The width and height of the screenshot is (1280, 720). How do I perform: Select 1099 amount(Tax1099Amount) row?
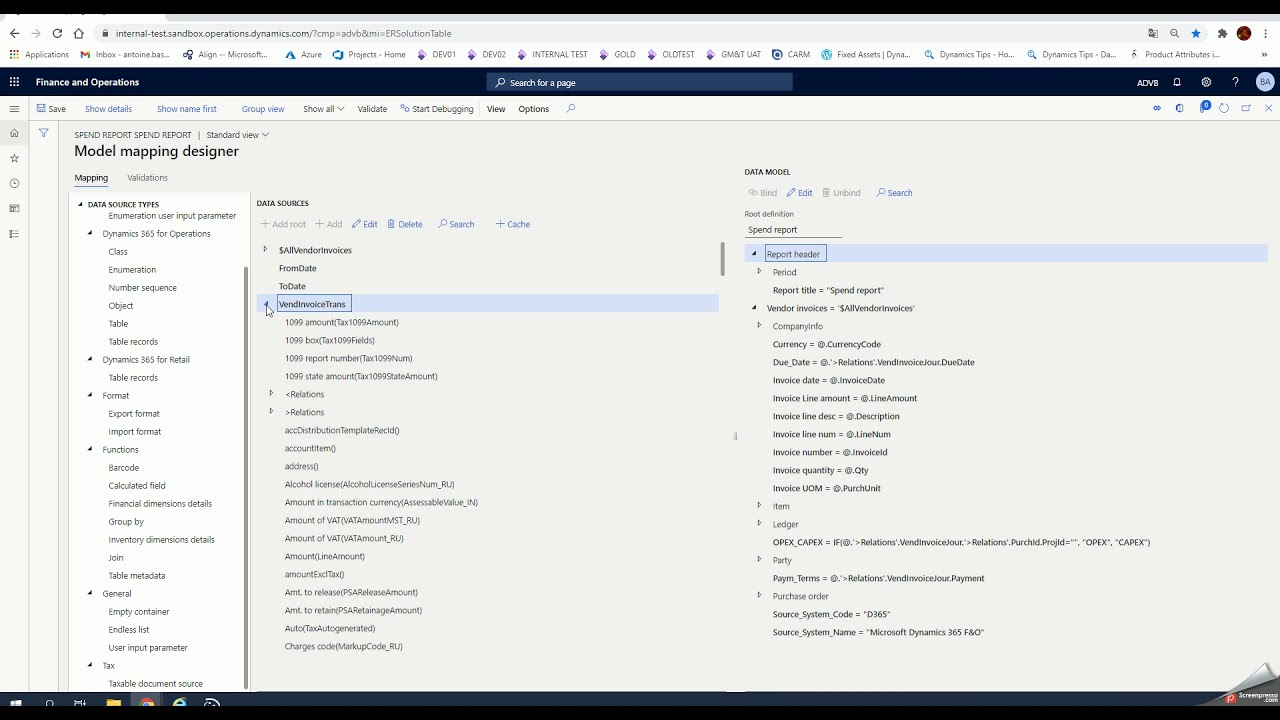click(341, 322)
